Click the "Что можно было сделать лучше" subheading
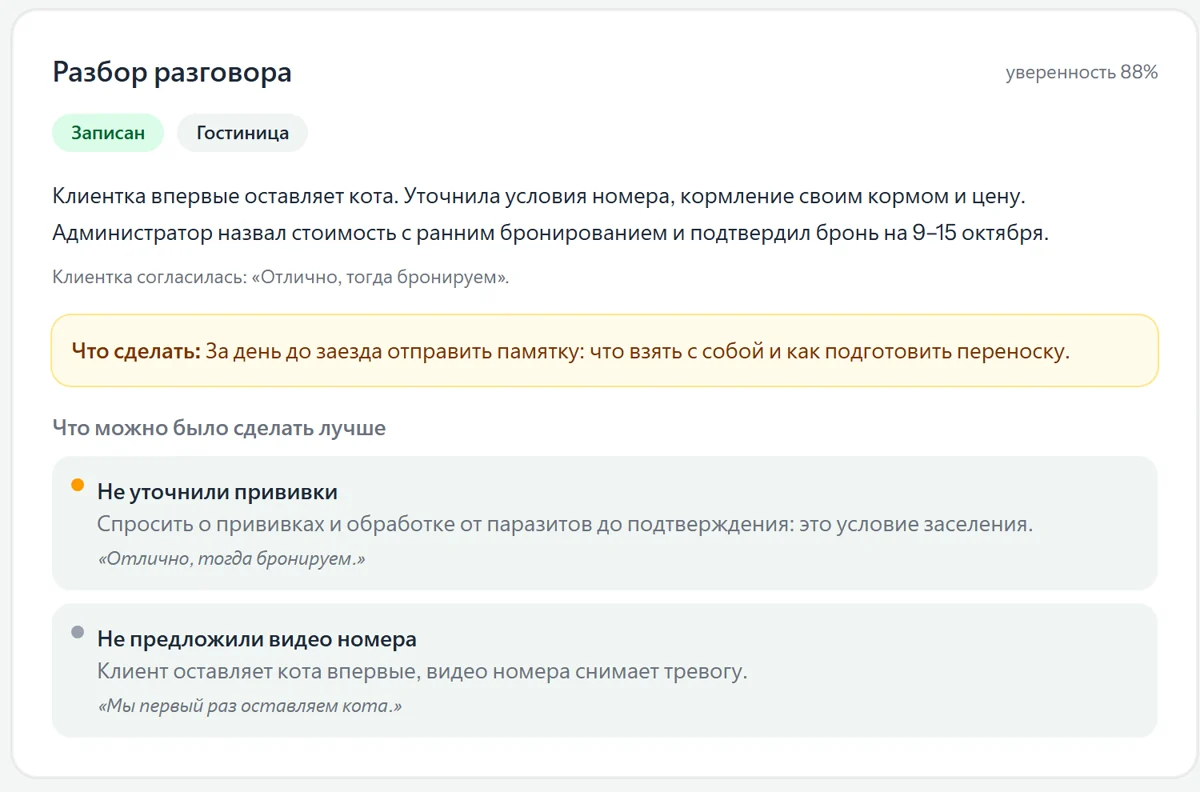Screen dimensions: 1200x792 coord(219,428)
